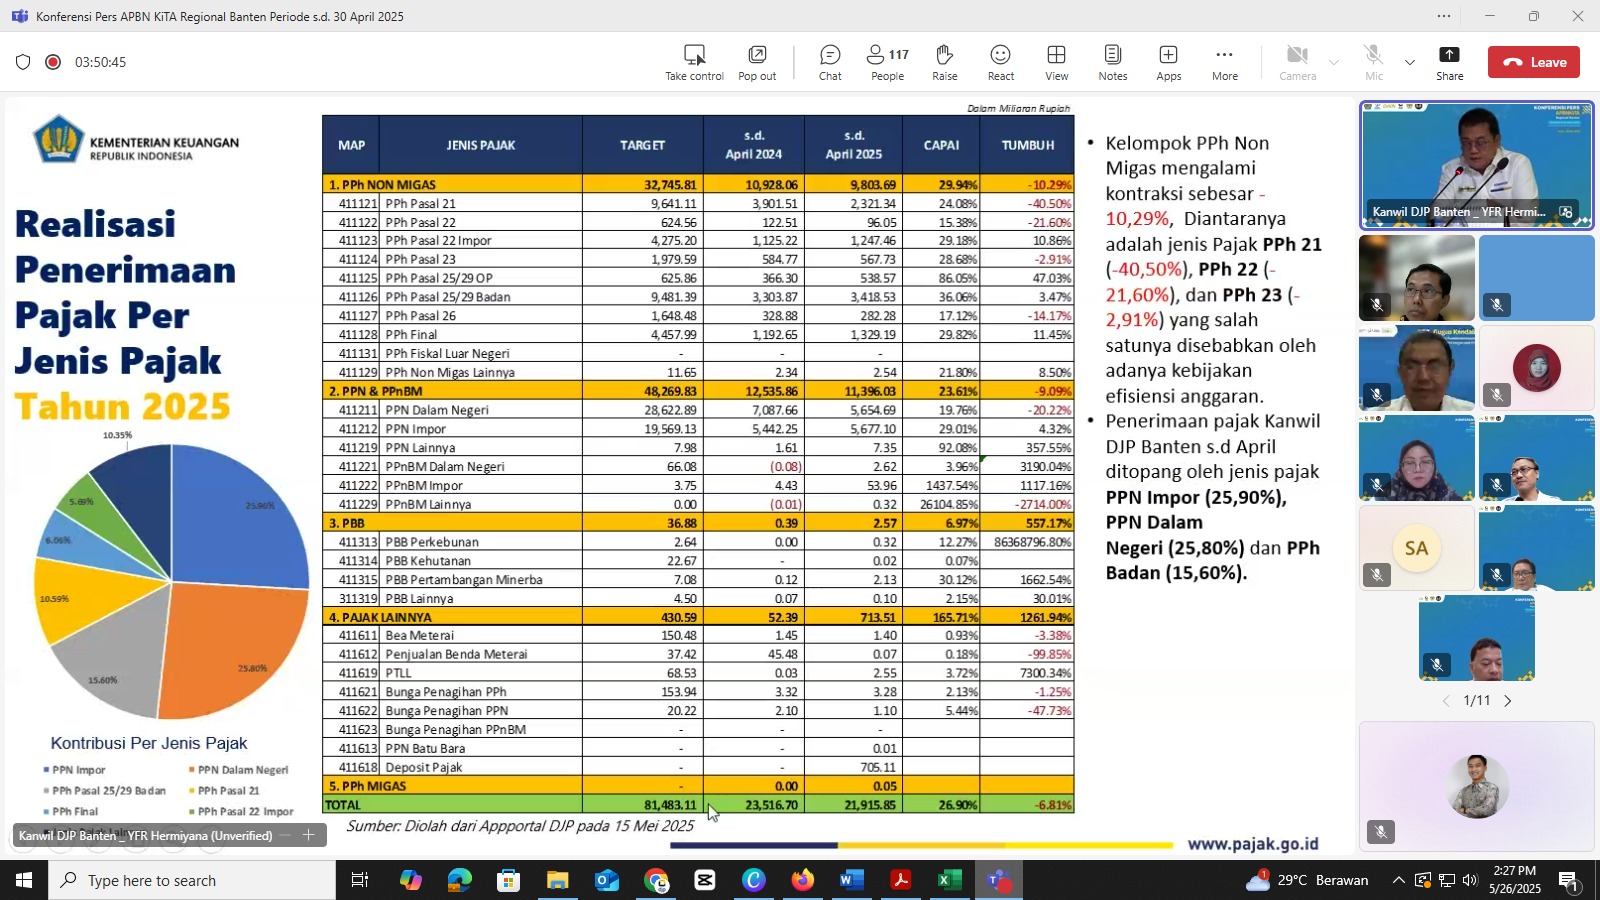The width and height of the screenshot is (1600, 900).
Task: Open the Apps panel
Action: [1168, 62]
